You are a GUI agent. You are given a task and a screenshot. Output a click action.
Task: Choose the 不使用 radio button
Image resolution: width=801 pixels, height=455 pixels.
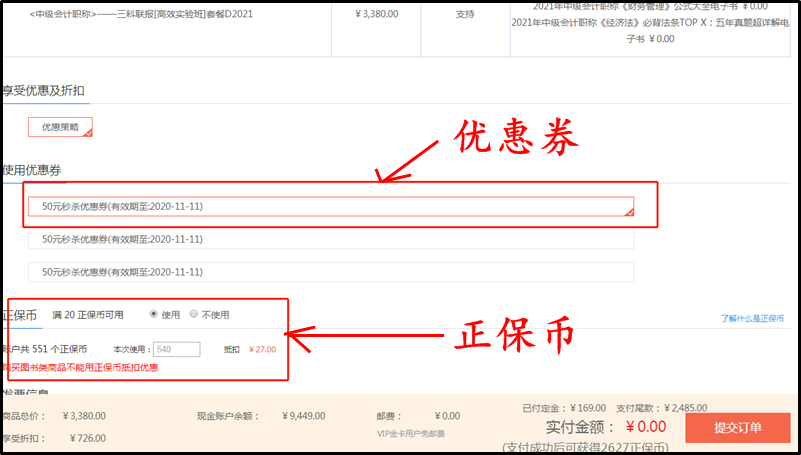pyautogui.click(x=194, y=314)
